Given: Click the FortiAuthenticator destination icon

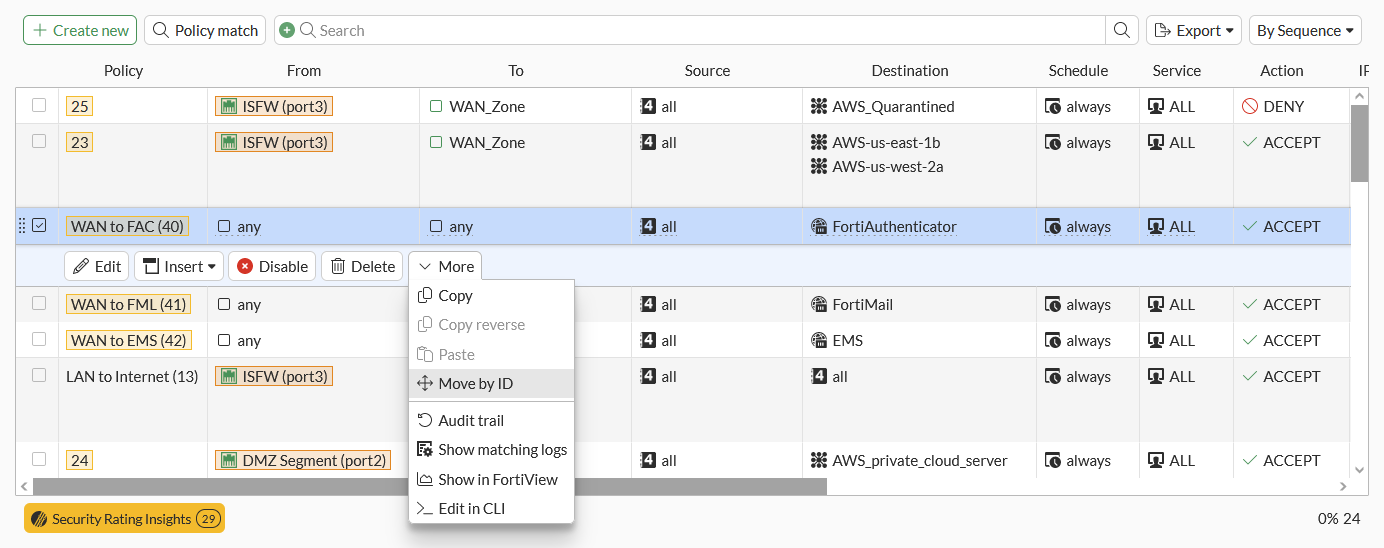Looking at the screenshot, I should point(819,227).
